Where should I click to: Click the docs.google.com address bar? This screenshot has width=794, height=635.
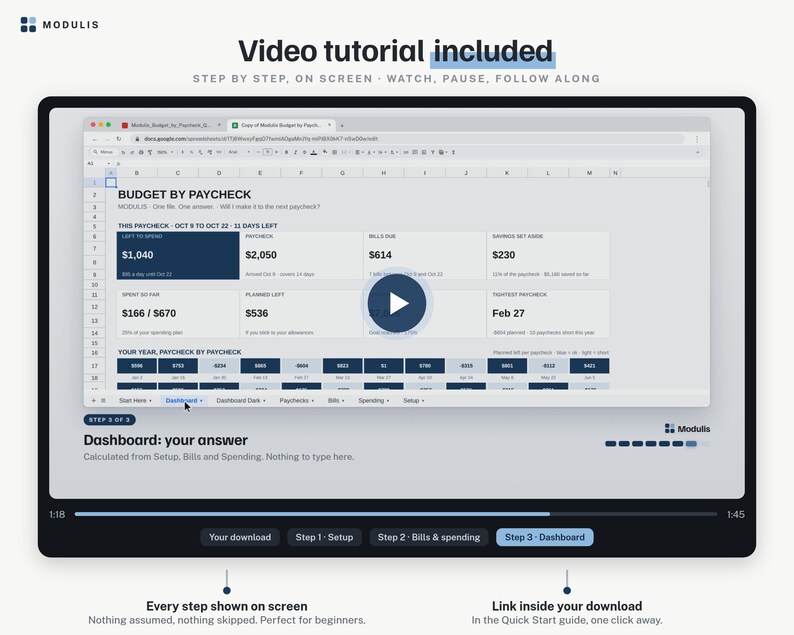(x=408, y=139)
